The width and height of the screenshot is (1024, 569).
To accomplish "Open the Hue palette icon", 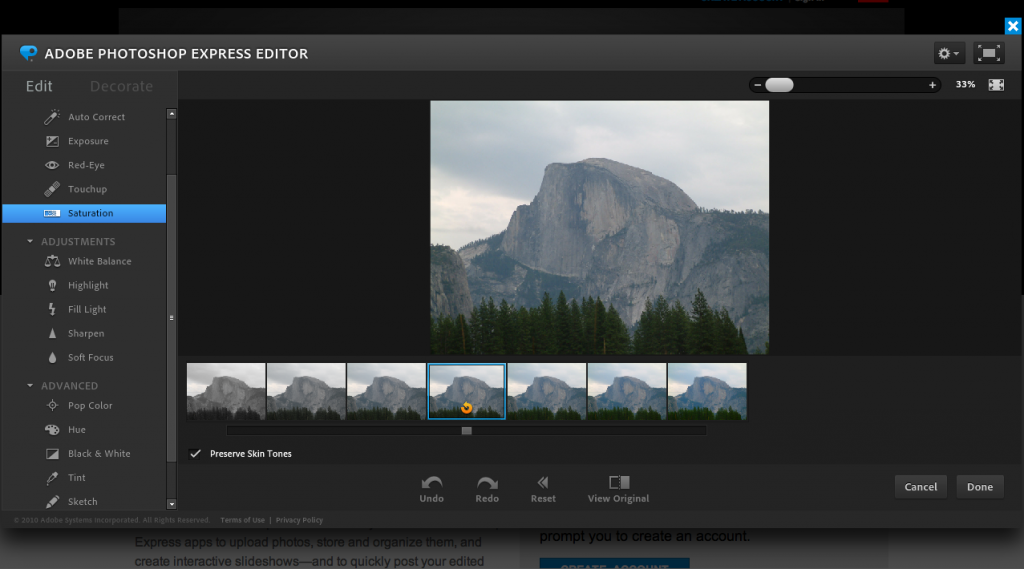I will tap(52, 430).
